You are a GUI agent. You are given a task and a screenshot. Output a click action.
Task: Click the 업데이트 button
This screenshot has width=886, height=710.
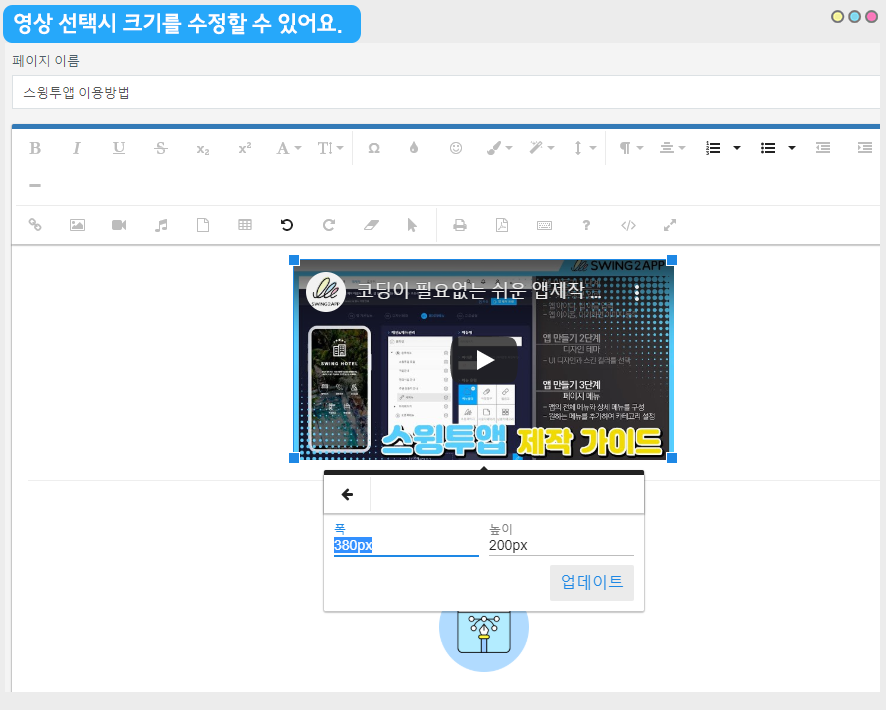pos(592,582)
